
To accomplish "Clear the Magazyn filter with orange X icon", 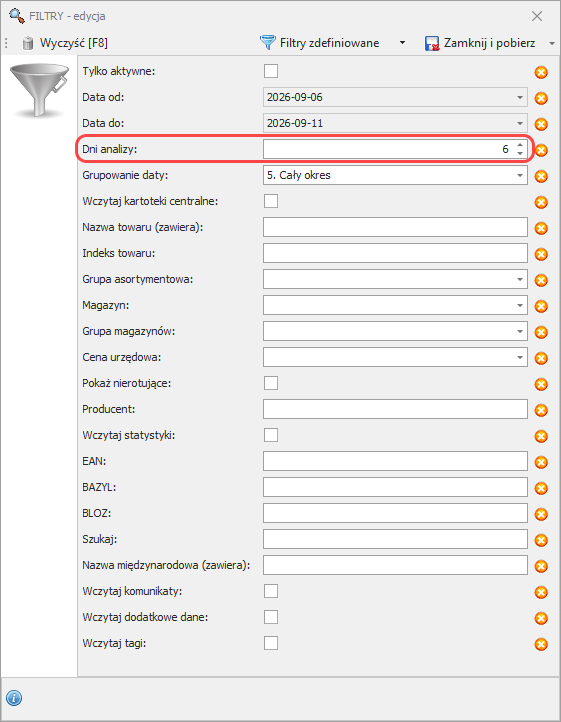I will (x=541, y=306).
